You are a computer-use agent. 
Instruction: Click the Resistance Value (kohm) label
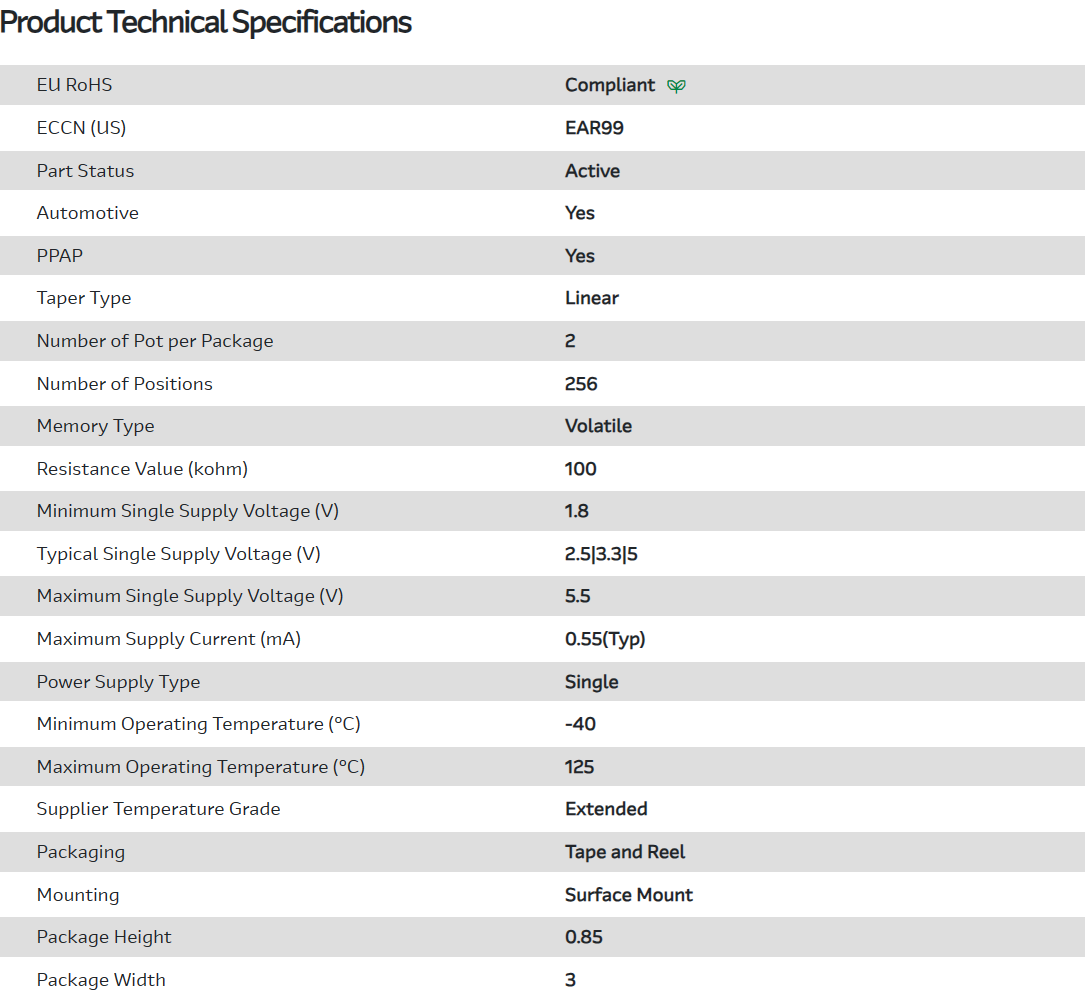(x=142, y=469)
